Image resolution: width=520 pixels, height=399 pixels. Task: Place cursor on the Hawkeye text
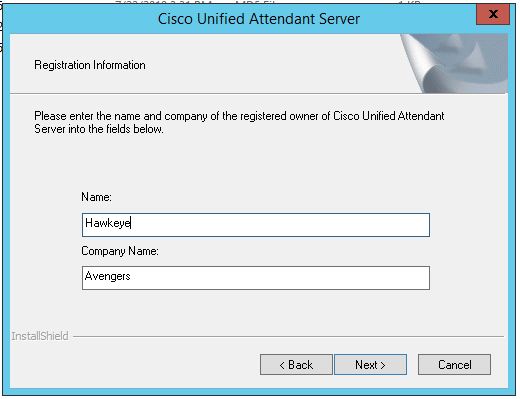tap(108, 223)
